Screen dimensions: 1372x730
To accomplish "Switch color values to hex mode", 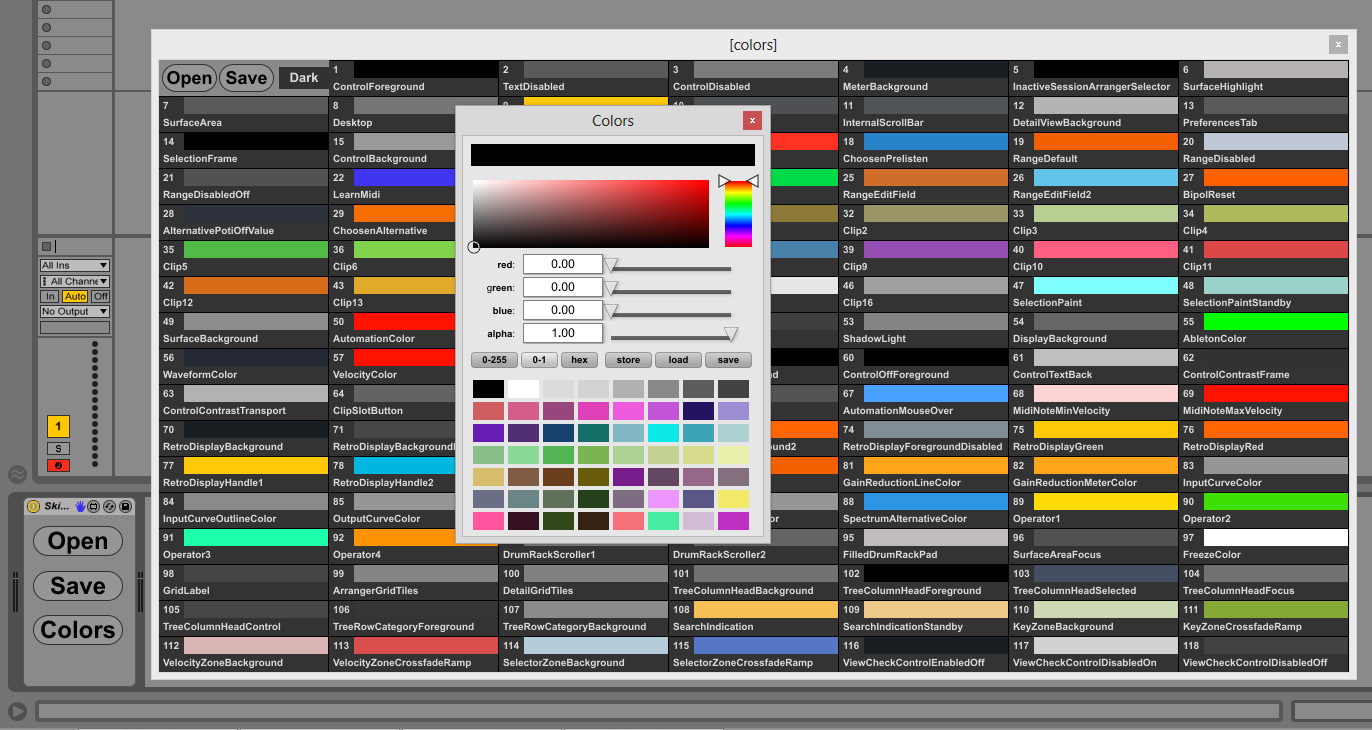I will [x=578, y=360].
